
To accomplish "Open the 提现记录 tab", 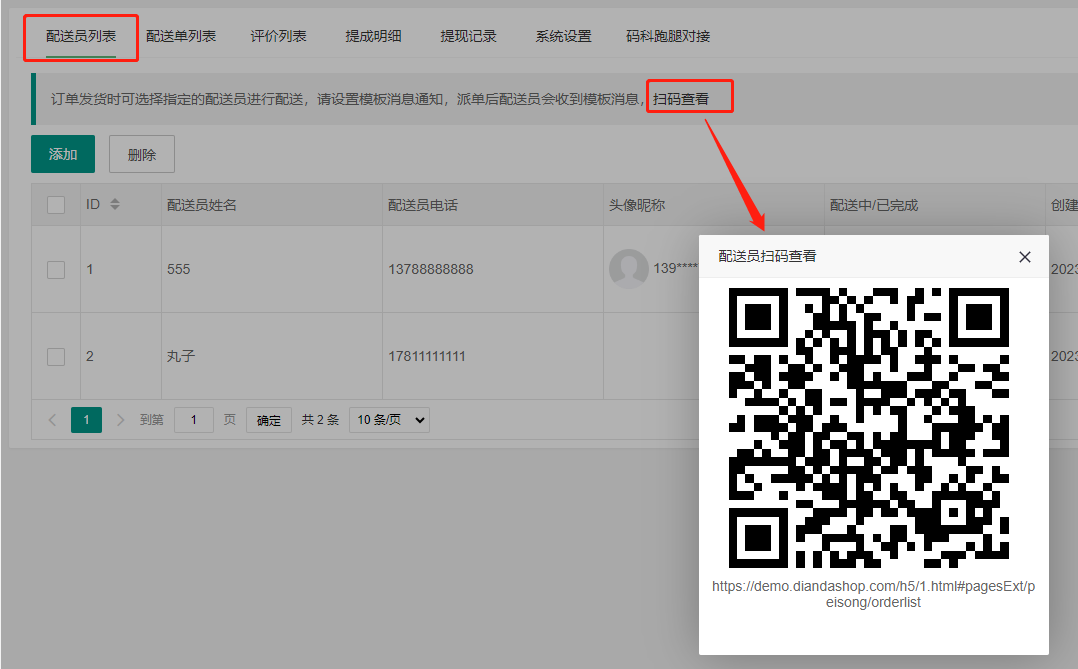I will 468,36.
